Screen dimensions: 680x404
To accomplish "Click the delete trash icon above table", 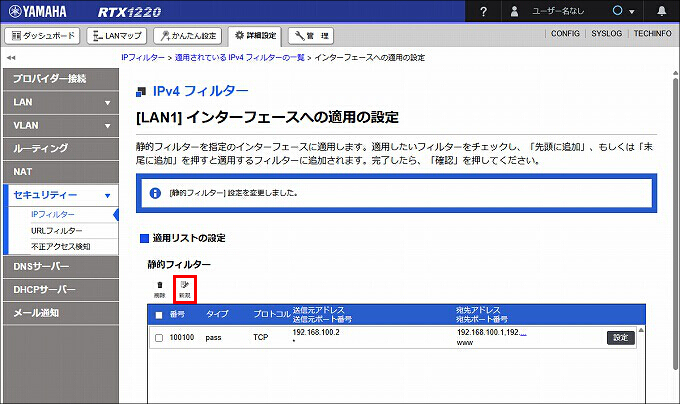I will (x=160, y=289).
